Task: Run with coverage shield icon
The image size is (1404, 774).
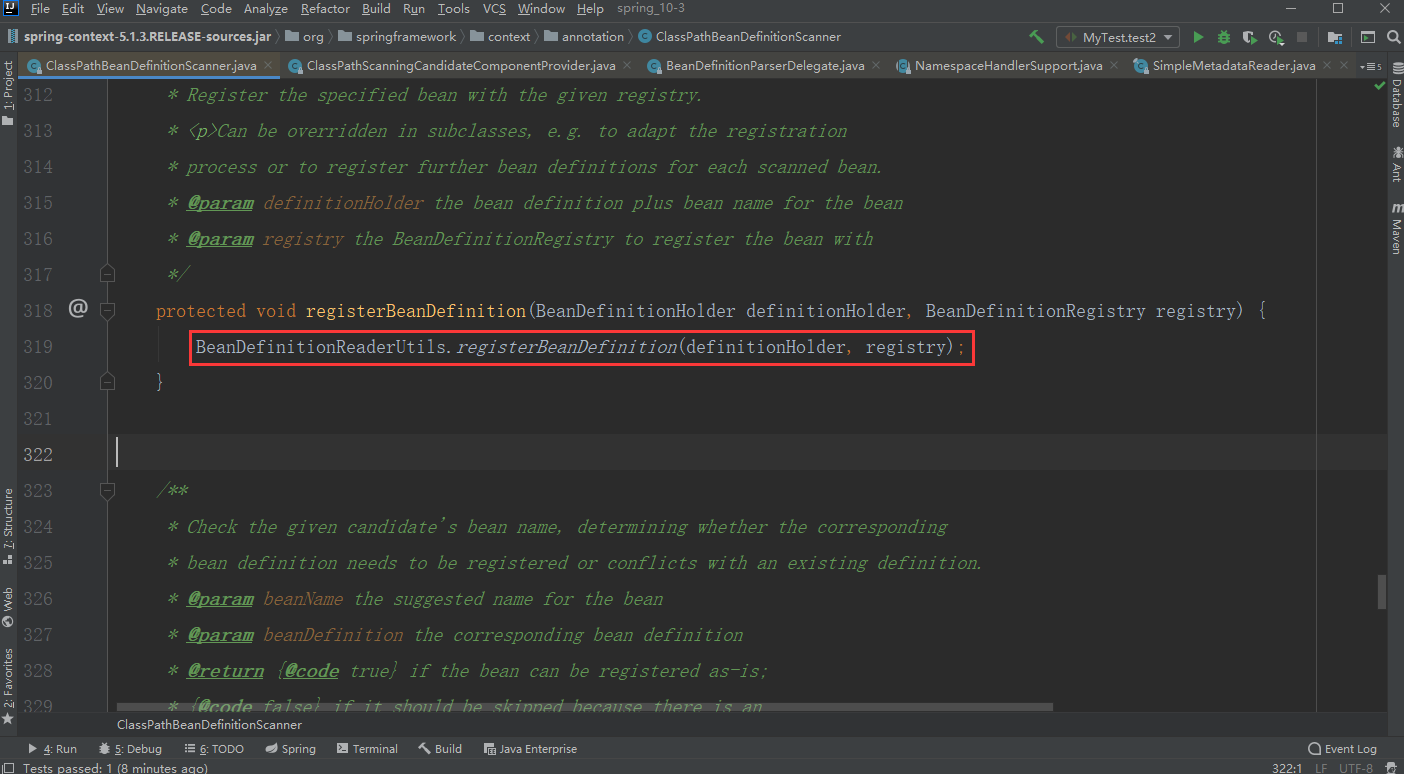Action: [x=1249, y=37]
